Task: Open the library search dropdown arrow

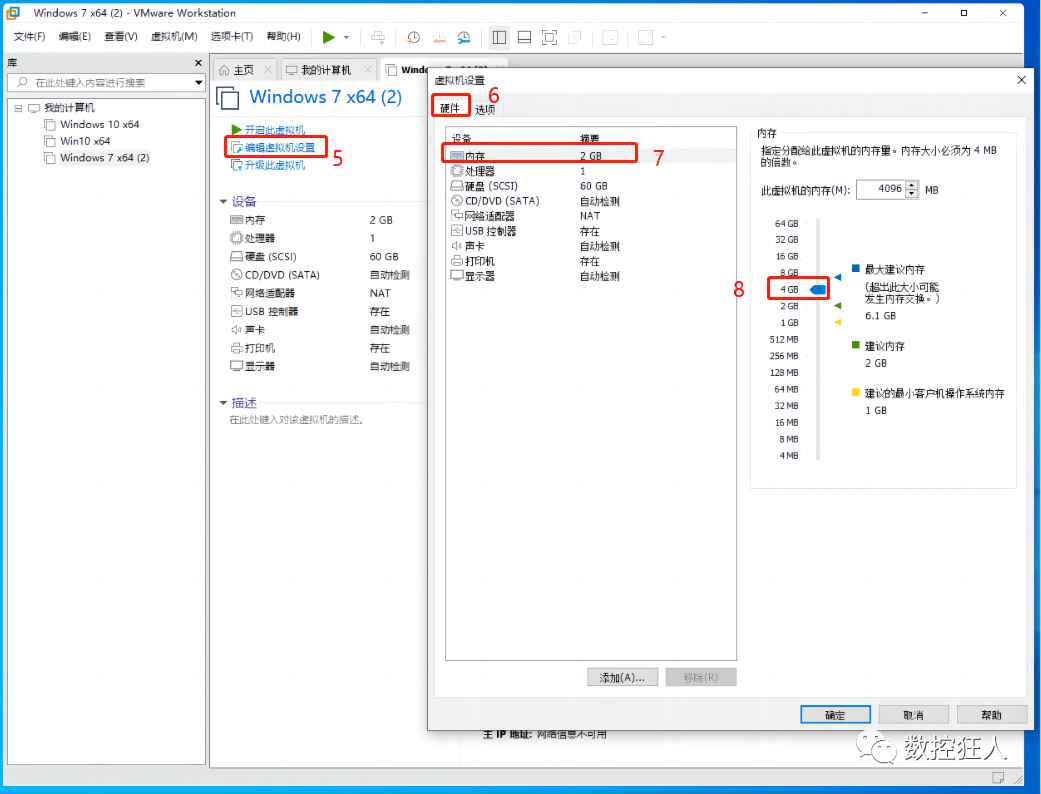Action: [x=199, y=82]
